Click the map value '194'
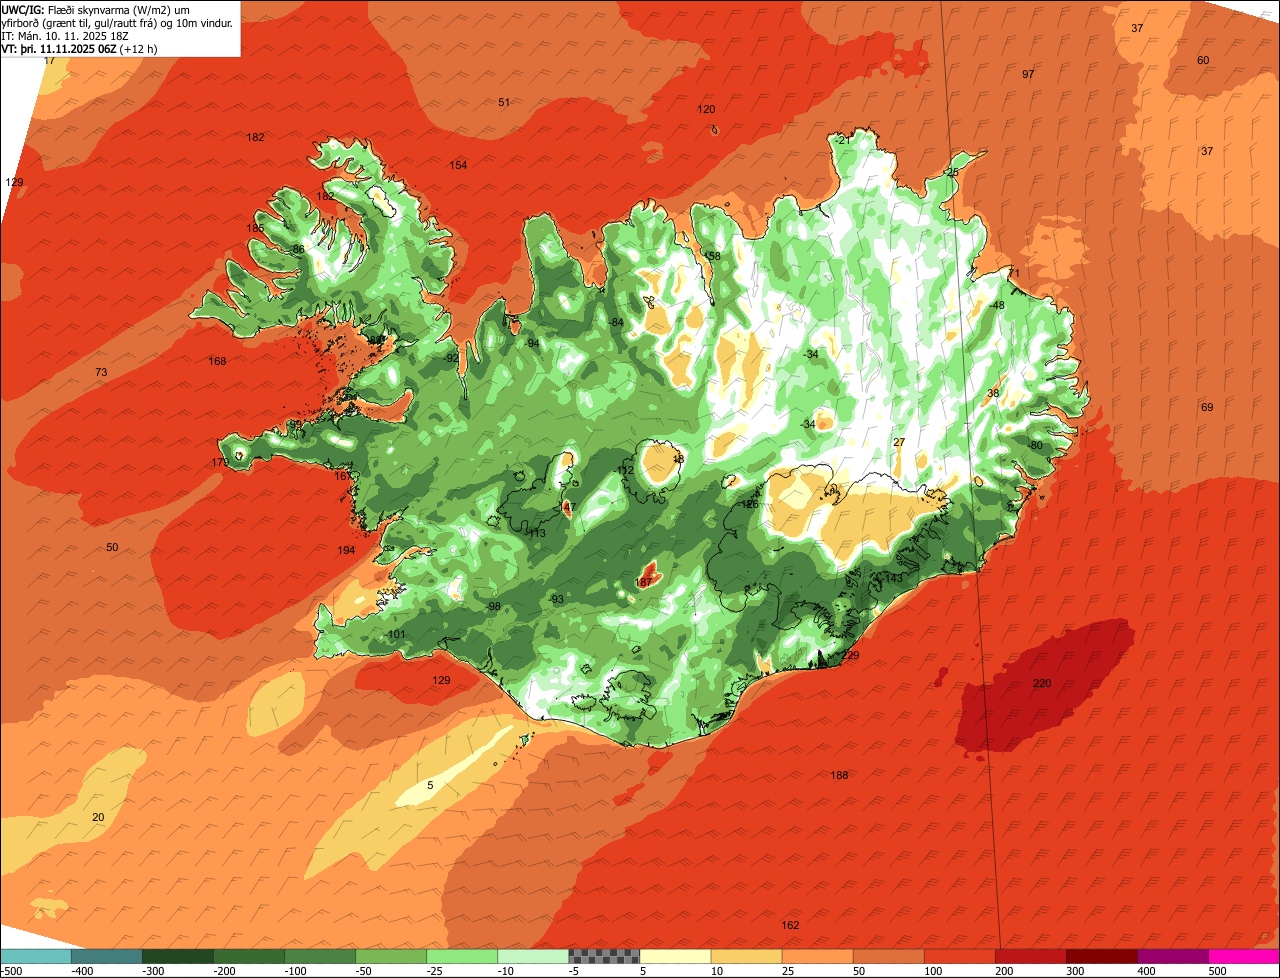 (346, 550)
